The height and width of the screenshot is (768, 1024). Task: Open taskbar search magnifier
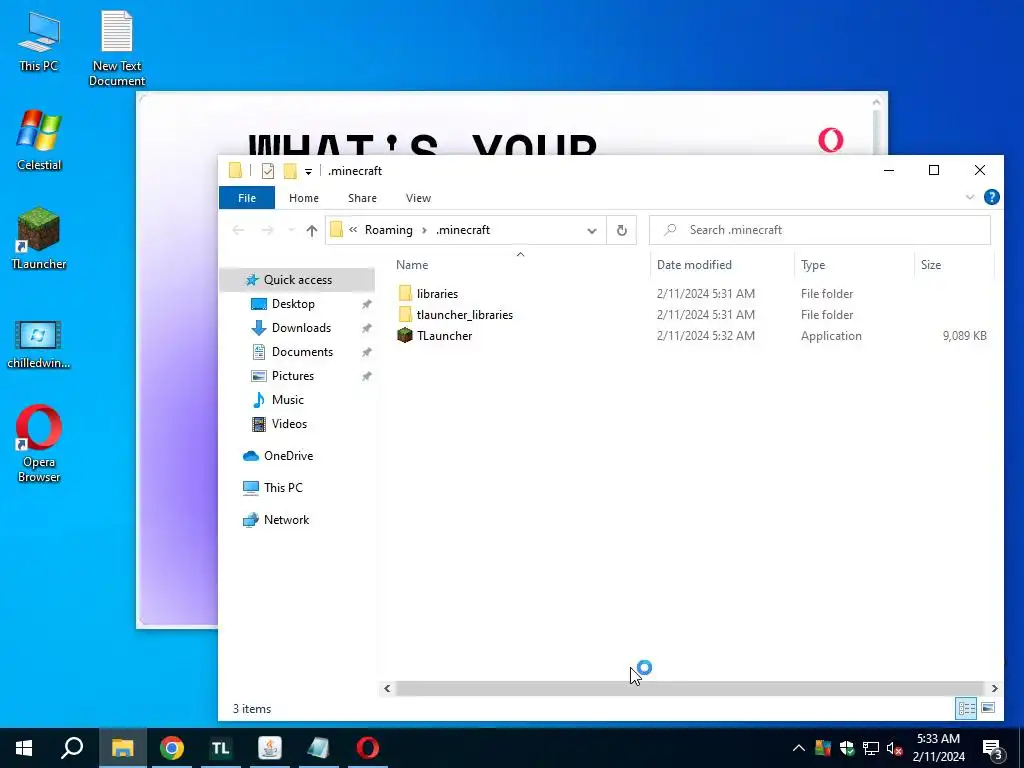click(x=72, y=748)
